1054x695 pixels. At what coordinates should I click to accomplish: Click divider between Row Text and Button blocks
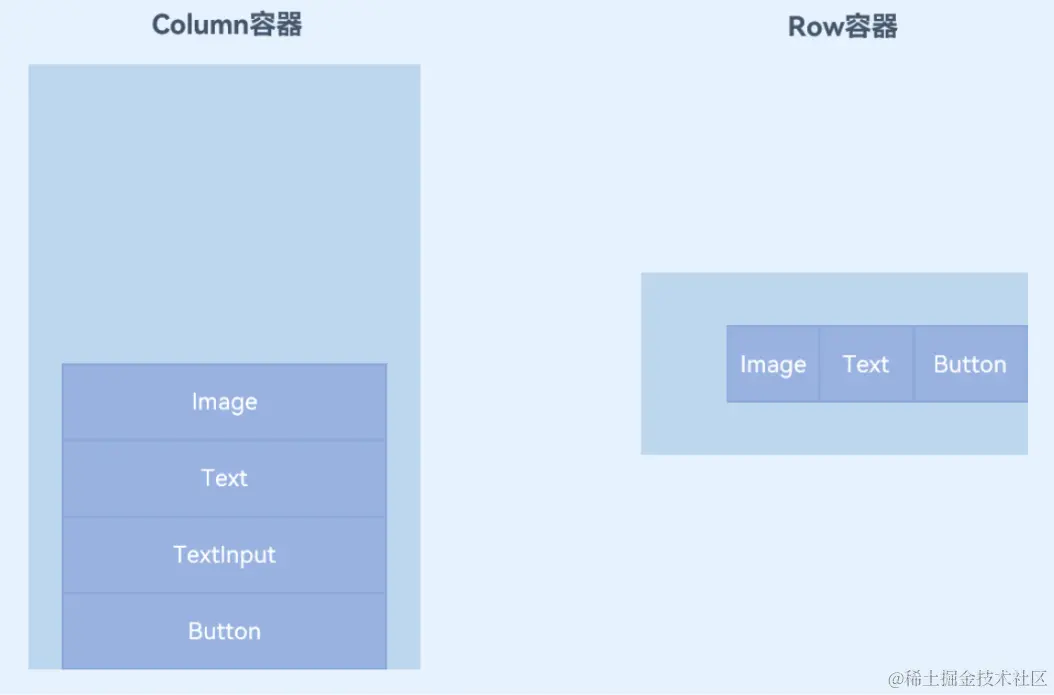click(914, 364)
